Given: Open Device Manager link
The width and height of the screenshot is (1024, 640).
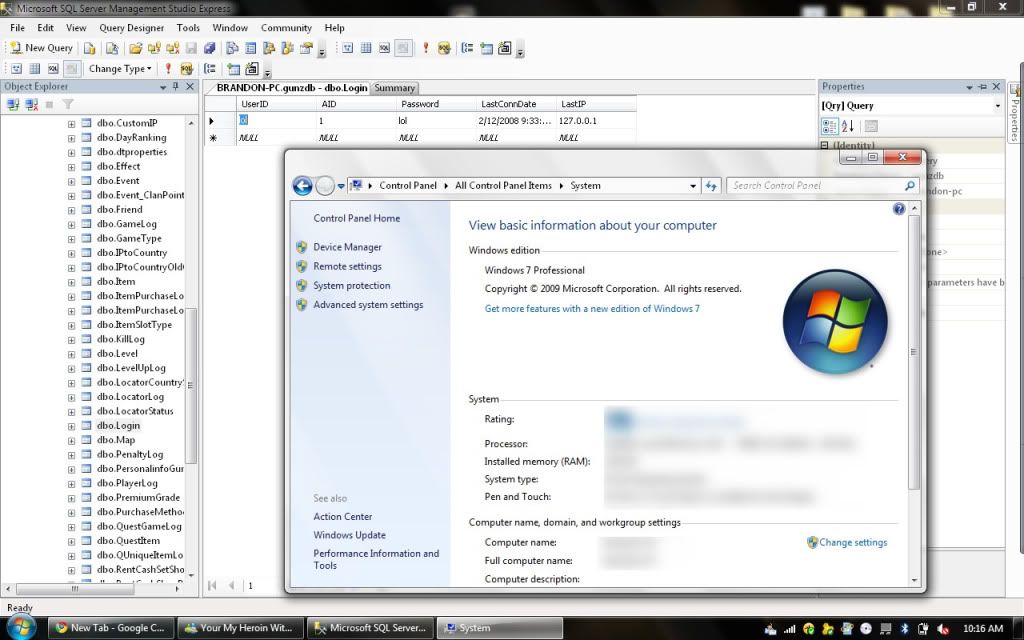Looking at the screenshot, I should (x=347, y=247).
